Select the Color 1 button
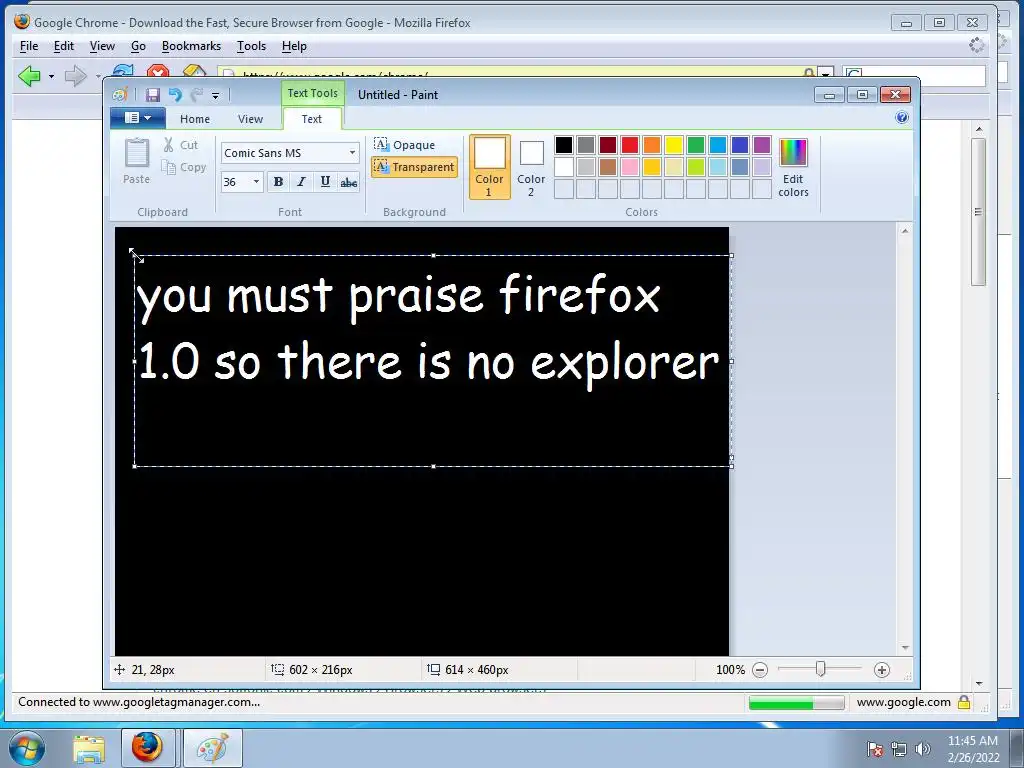The height and width of the screenshot is (768, 1024). (489, 167)
